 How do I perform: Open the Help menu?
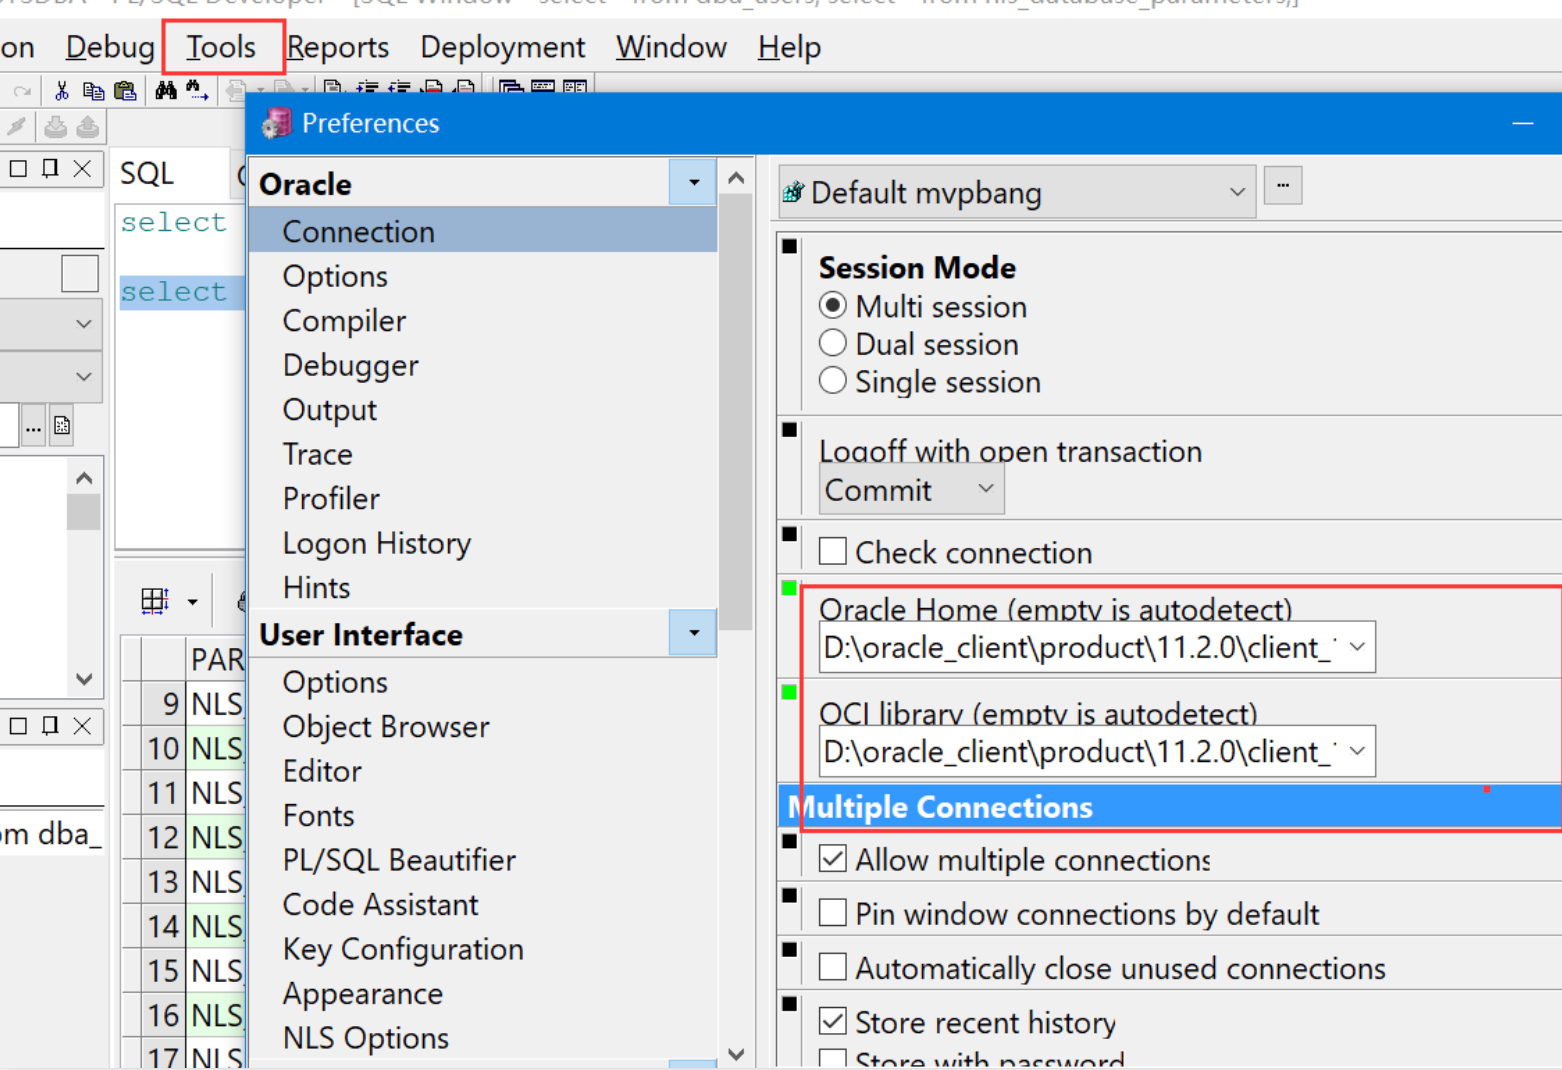tap(789, 47)
